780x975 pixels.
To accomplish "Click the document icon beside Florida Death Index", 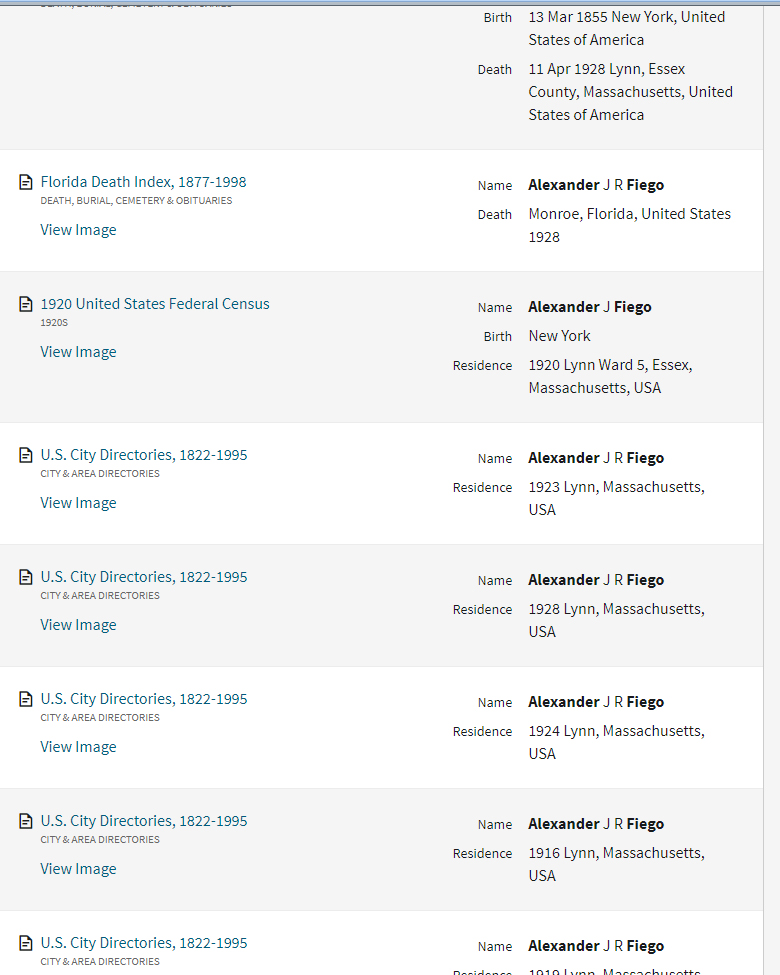I will pos(26,181).
